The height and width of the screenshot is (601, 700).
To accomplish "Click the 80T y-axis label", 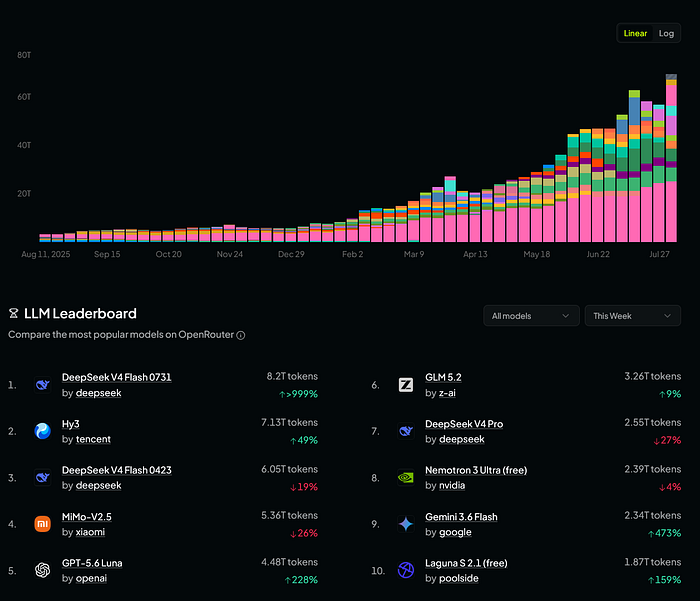I will point(24,55).
